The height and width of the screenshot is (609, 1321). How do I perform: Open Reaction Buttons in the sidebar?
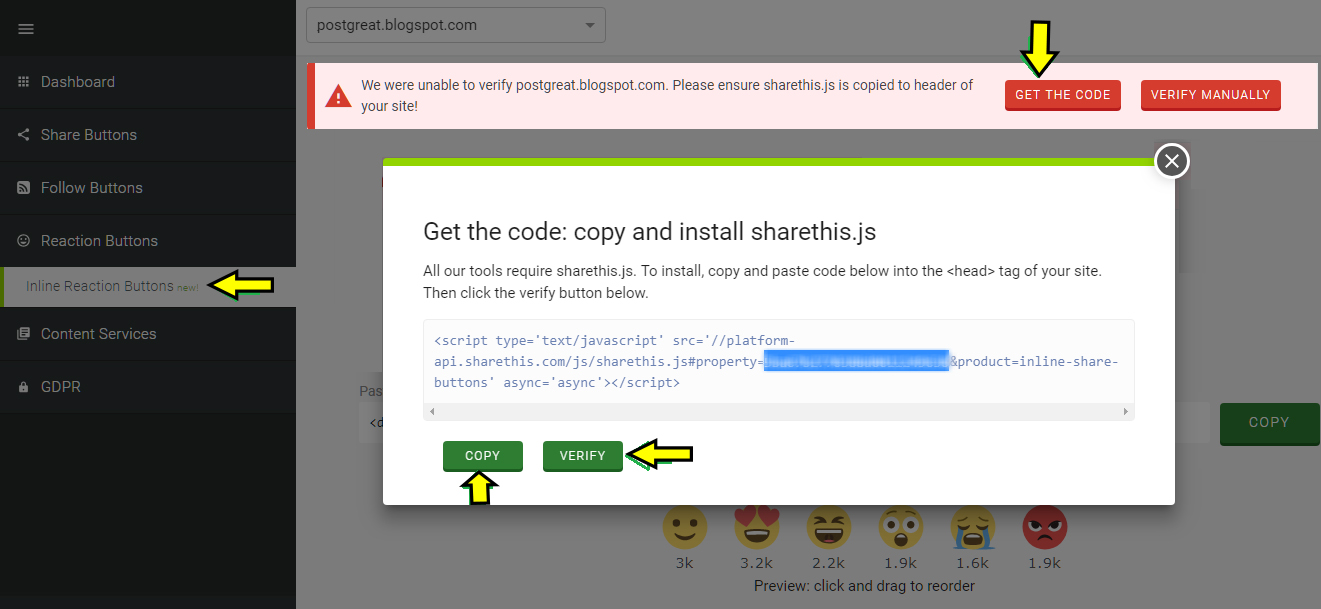point(148,241)
